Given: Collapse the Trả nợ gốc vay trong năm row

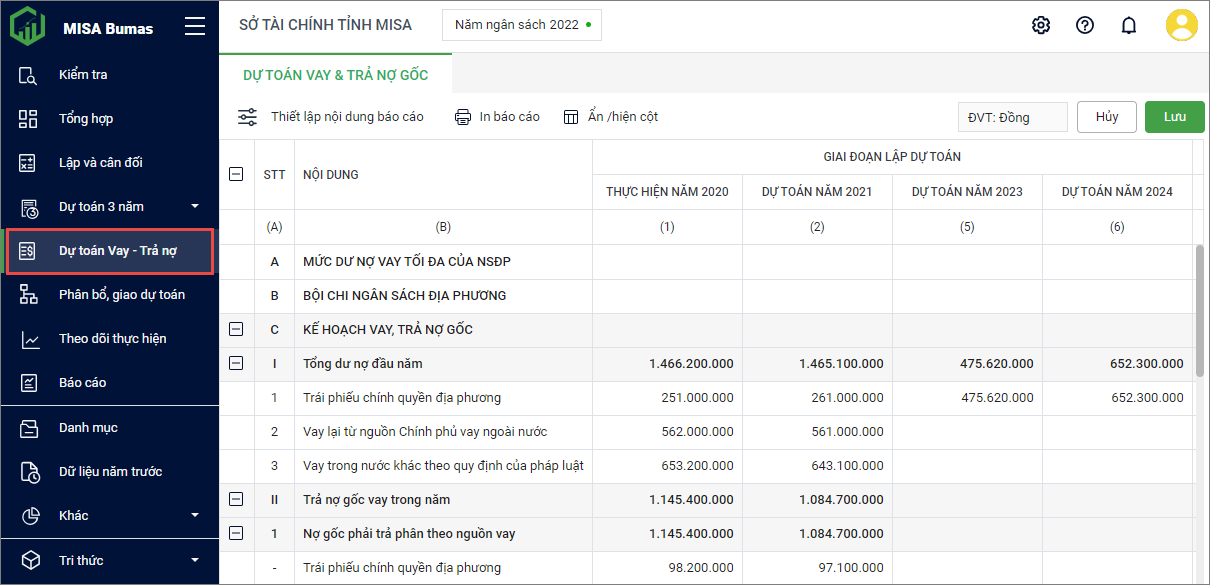Looking at the screenshot, I should point(236,499).
